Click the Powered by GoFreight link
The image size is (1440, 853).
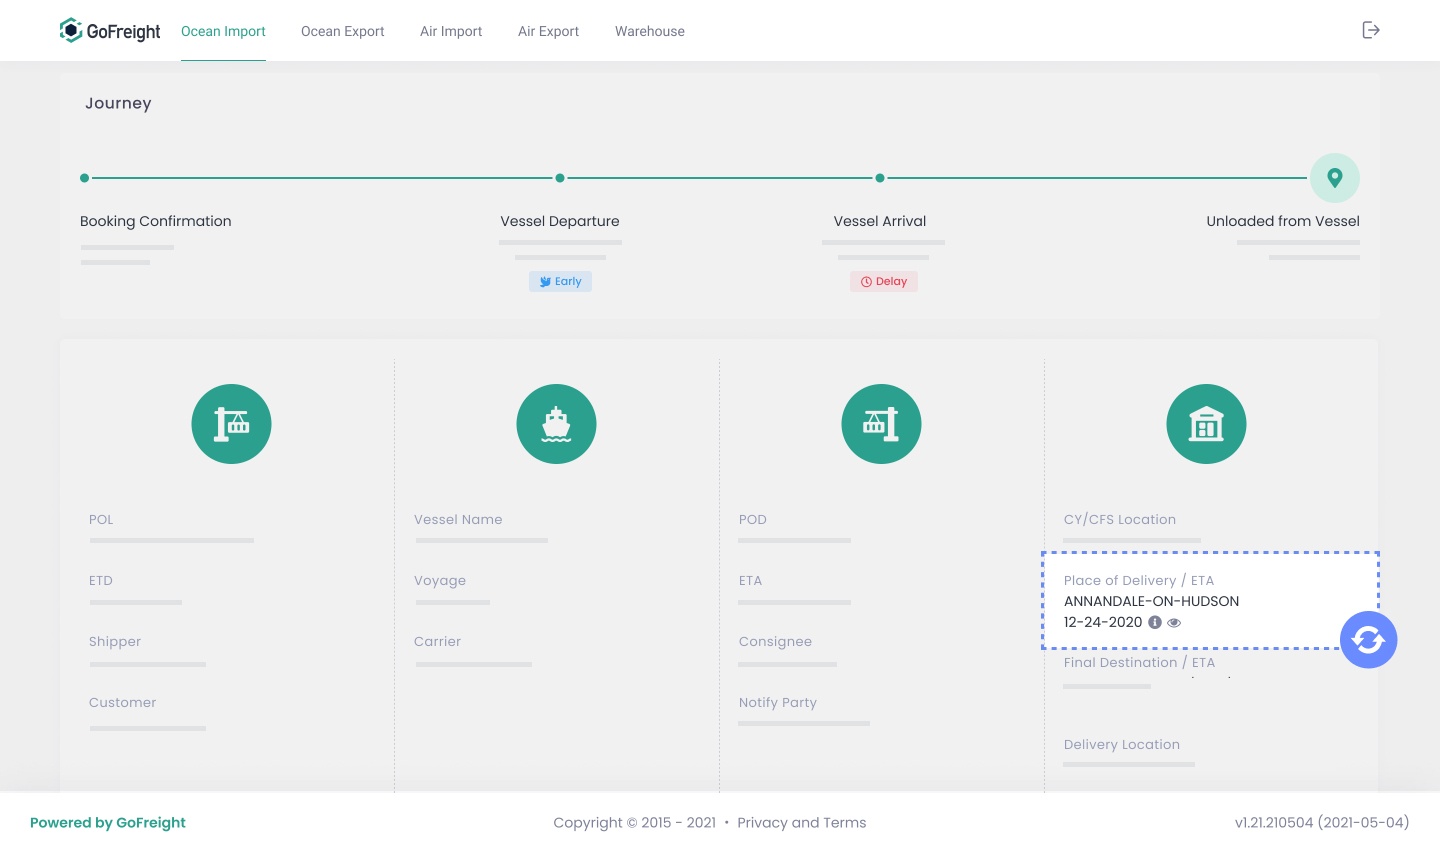[x=108, y=822]
